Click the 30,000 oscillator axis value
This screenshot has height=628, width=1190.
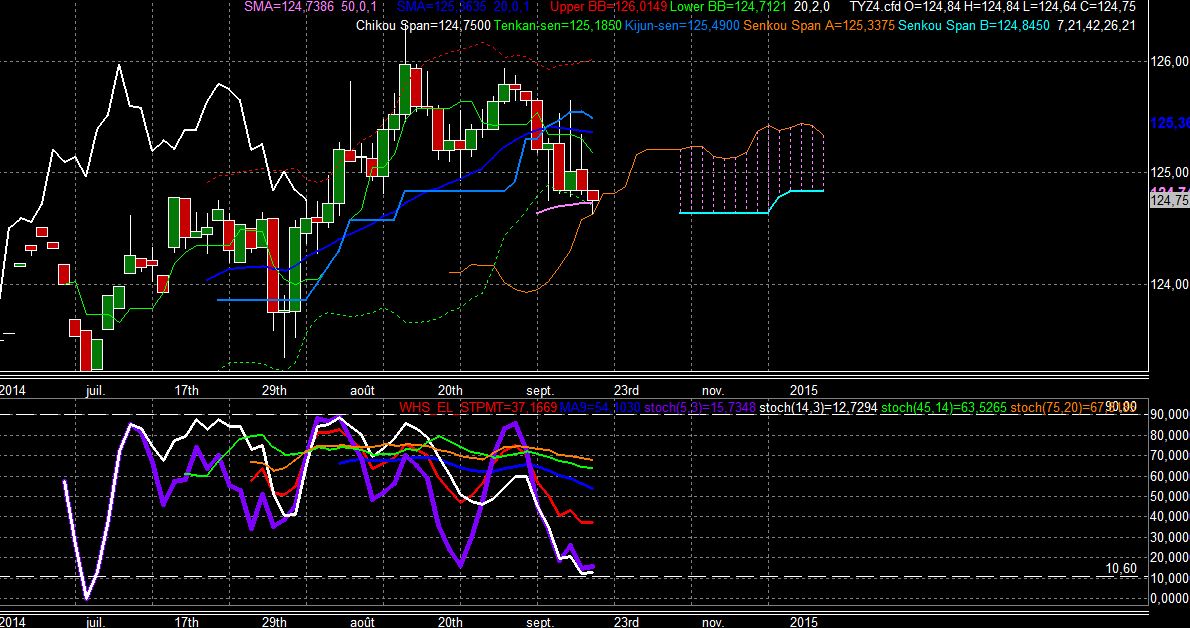pos(1170,537)
